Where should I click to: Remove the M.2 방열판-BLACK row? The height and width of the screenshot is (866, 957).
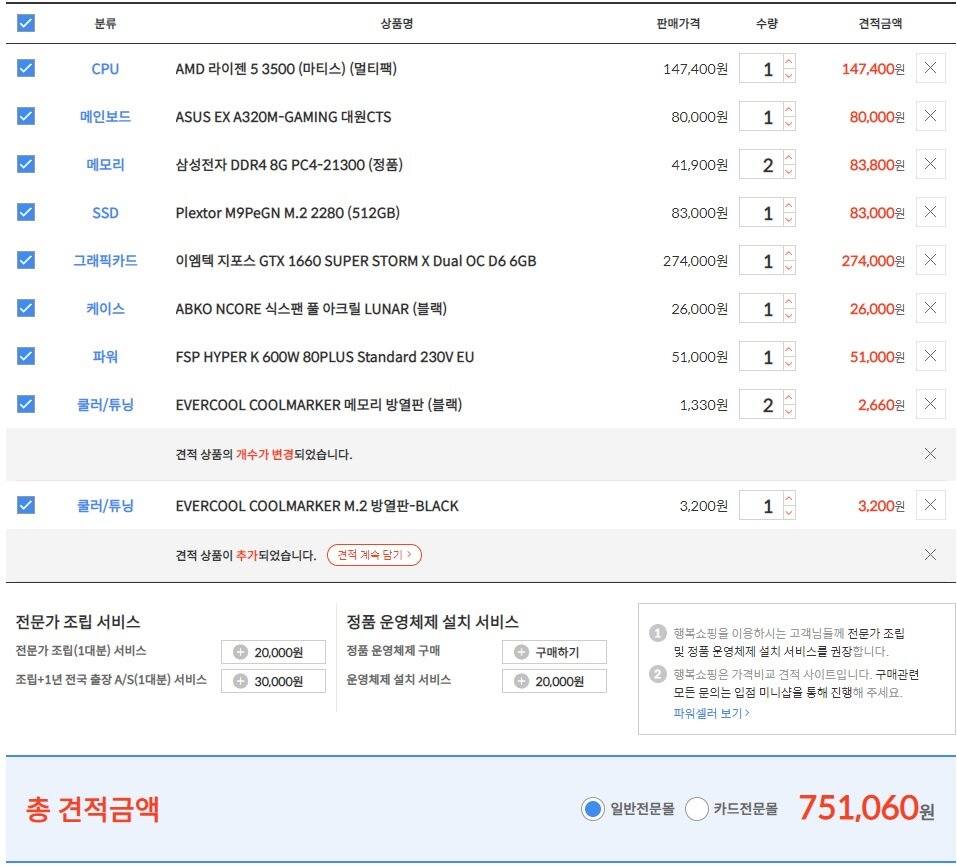(x=930, y=505)
